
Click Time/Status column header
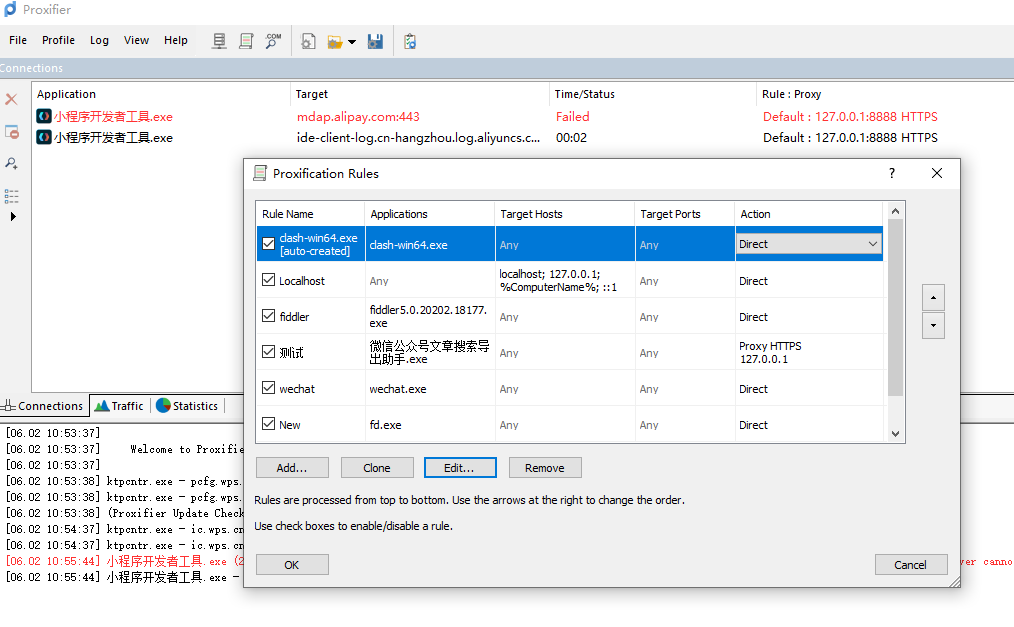[652, 94]
